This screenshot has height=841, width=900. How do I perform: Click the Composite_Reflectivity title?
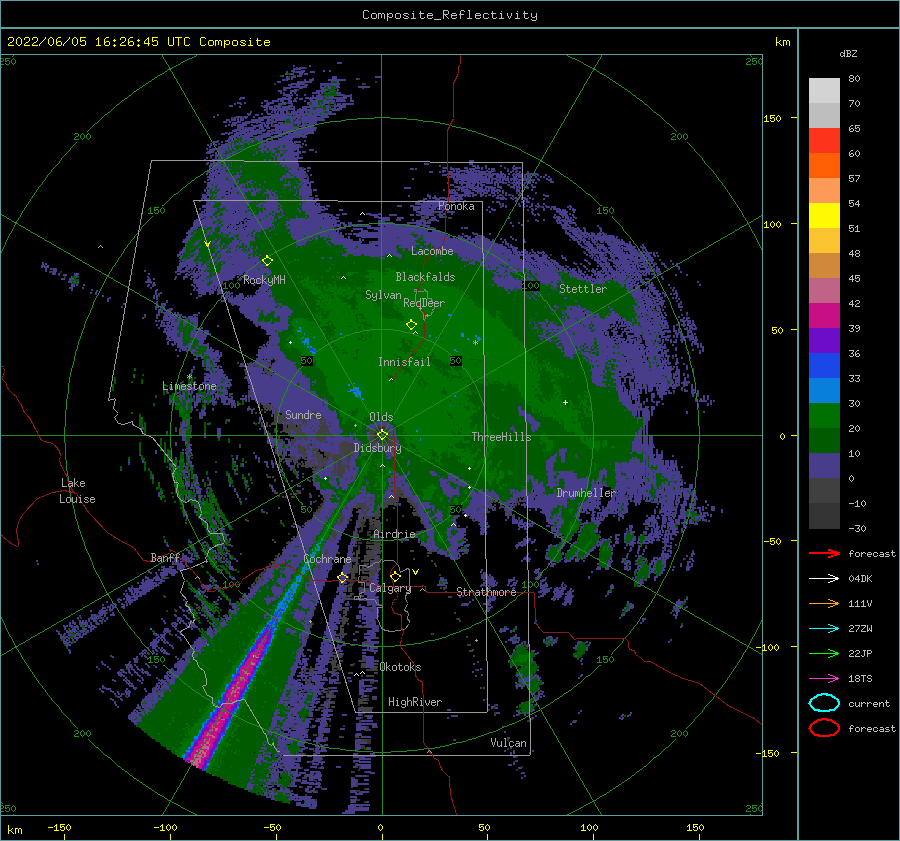(x=450, y=15)
